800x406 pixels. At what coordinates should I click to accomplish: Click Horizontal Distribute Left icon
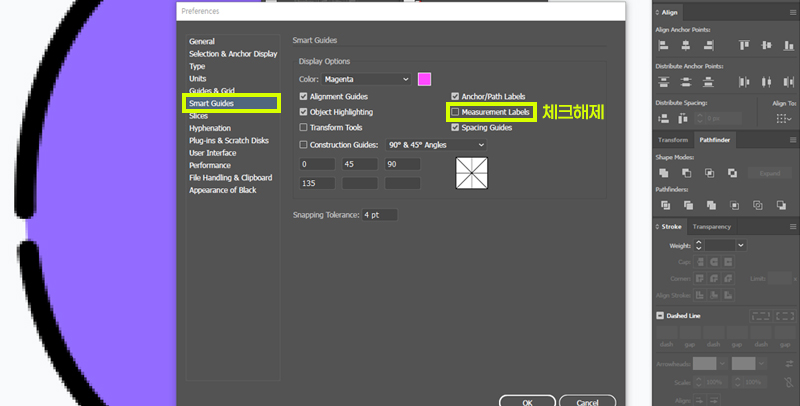(744, 82)
